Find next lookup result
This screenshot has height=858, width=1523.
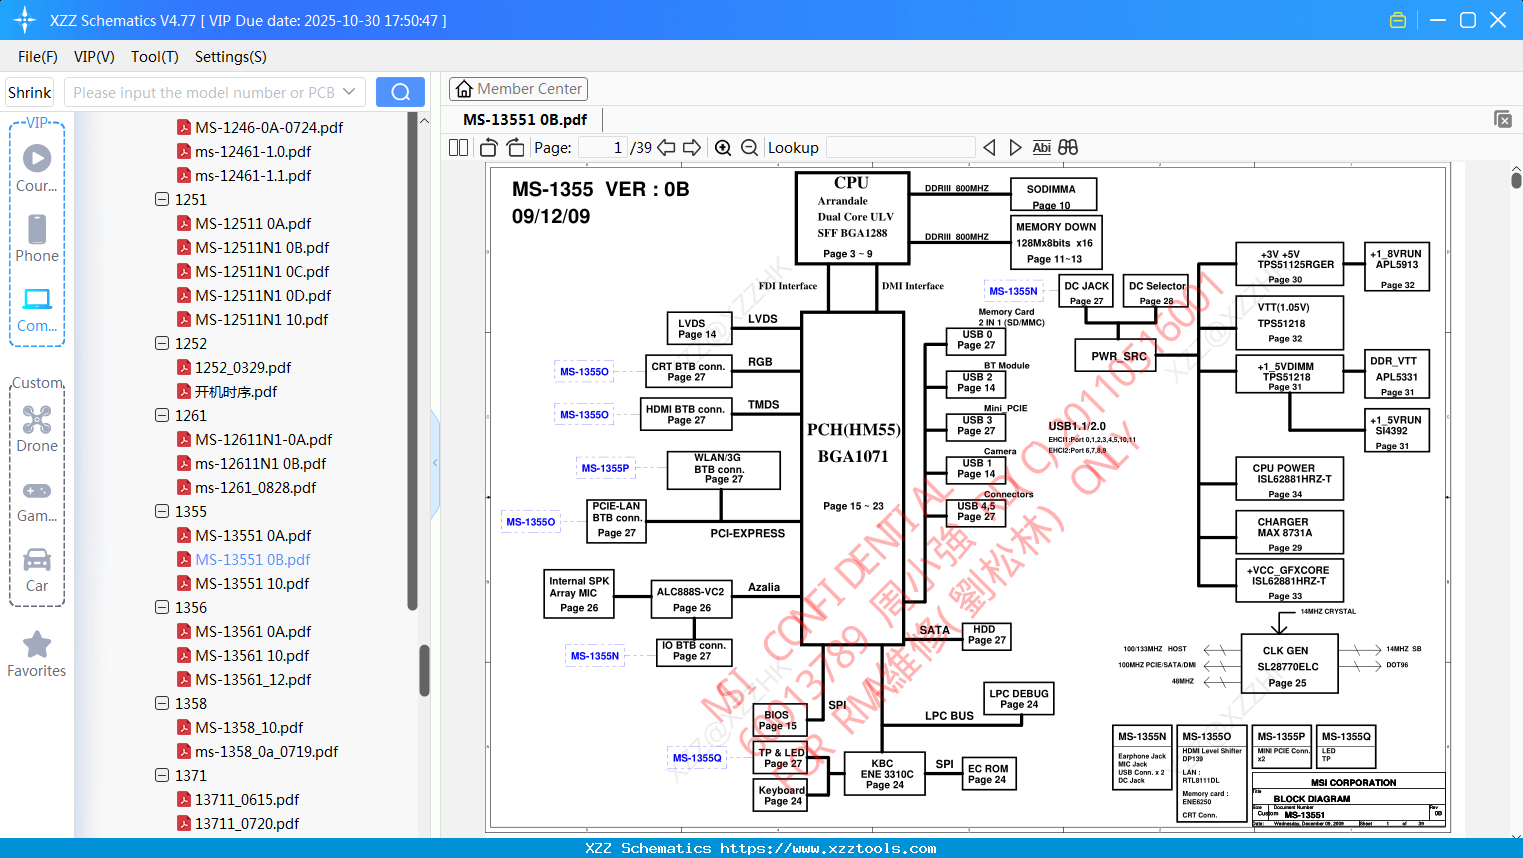tap(1015, 148)
